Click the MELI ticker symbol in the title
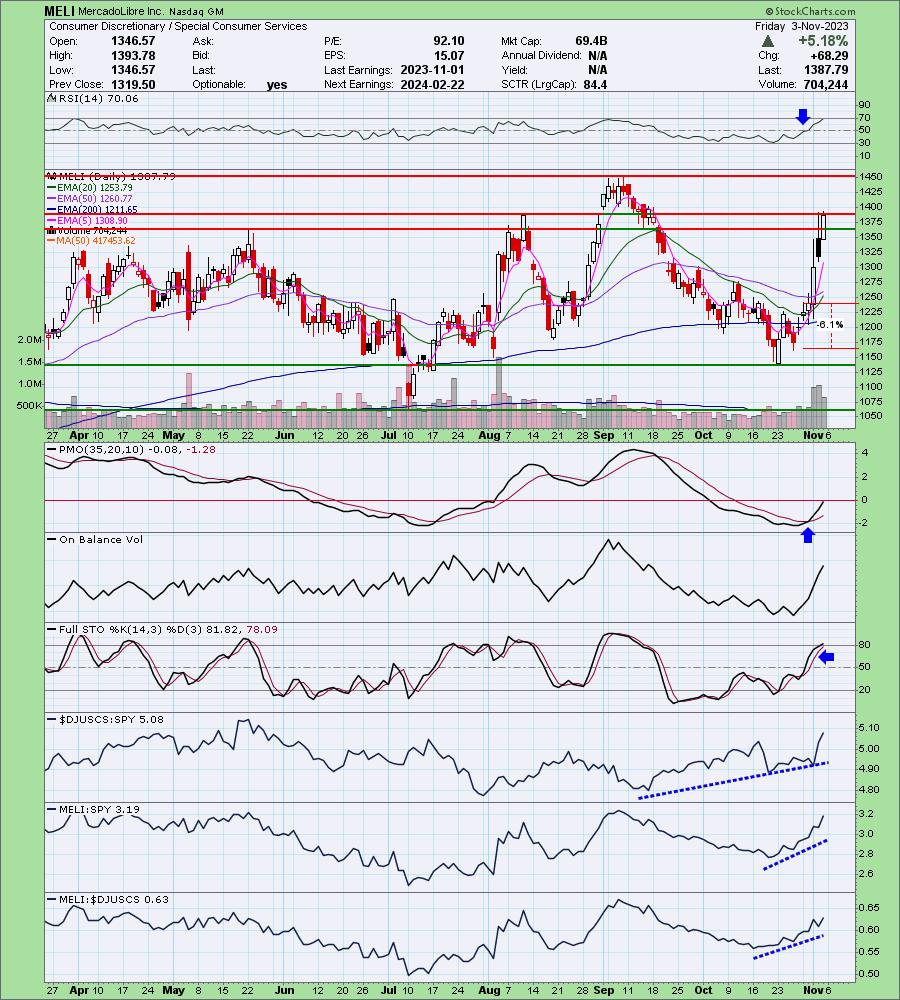Viewport: 900px width, 1000px height. click(x=59, y=11)
